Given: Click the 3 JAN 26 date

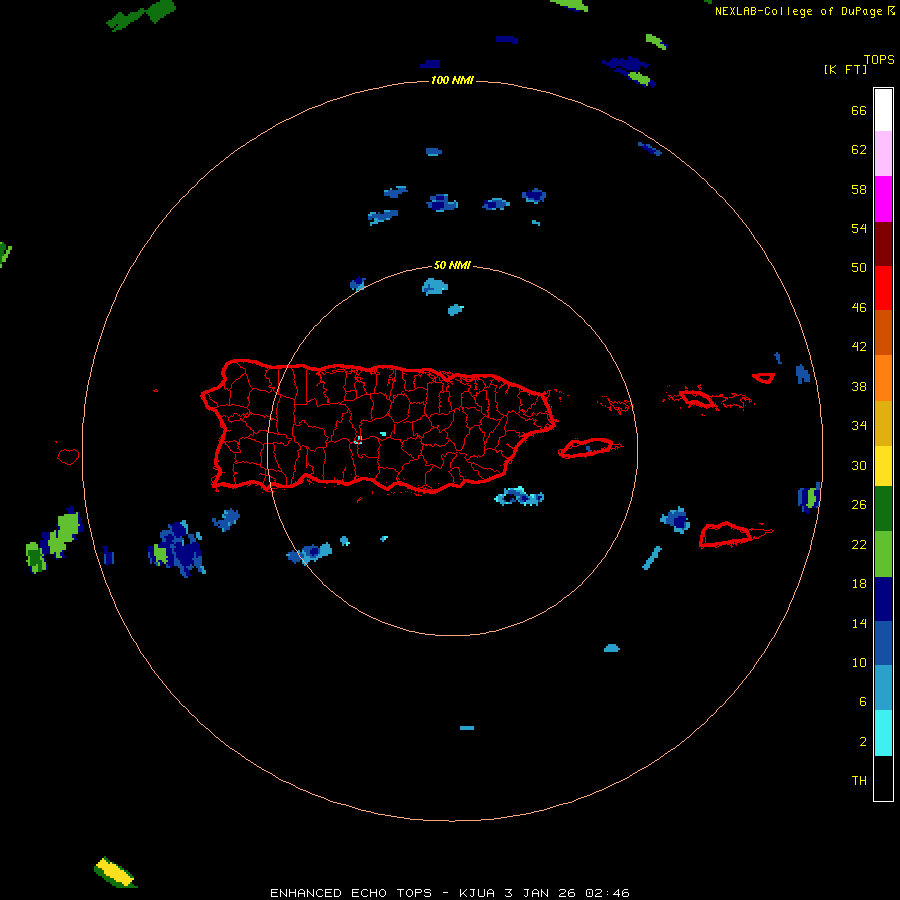Looking at the screenshot, I should coord(540,893).
